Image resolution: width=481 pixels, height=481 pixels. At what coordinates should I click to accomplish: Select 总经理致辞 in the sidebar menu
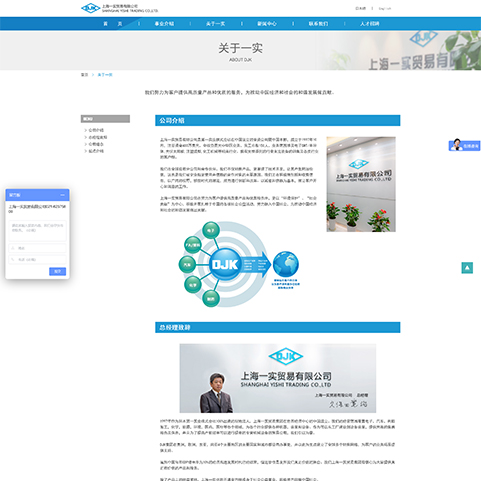tap(98, 137)
